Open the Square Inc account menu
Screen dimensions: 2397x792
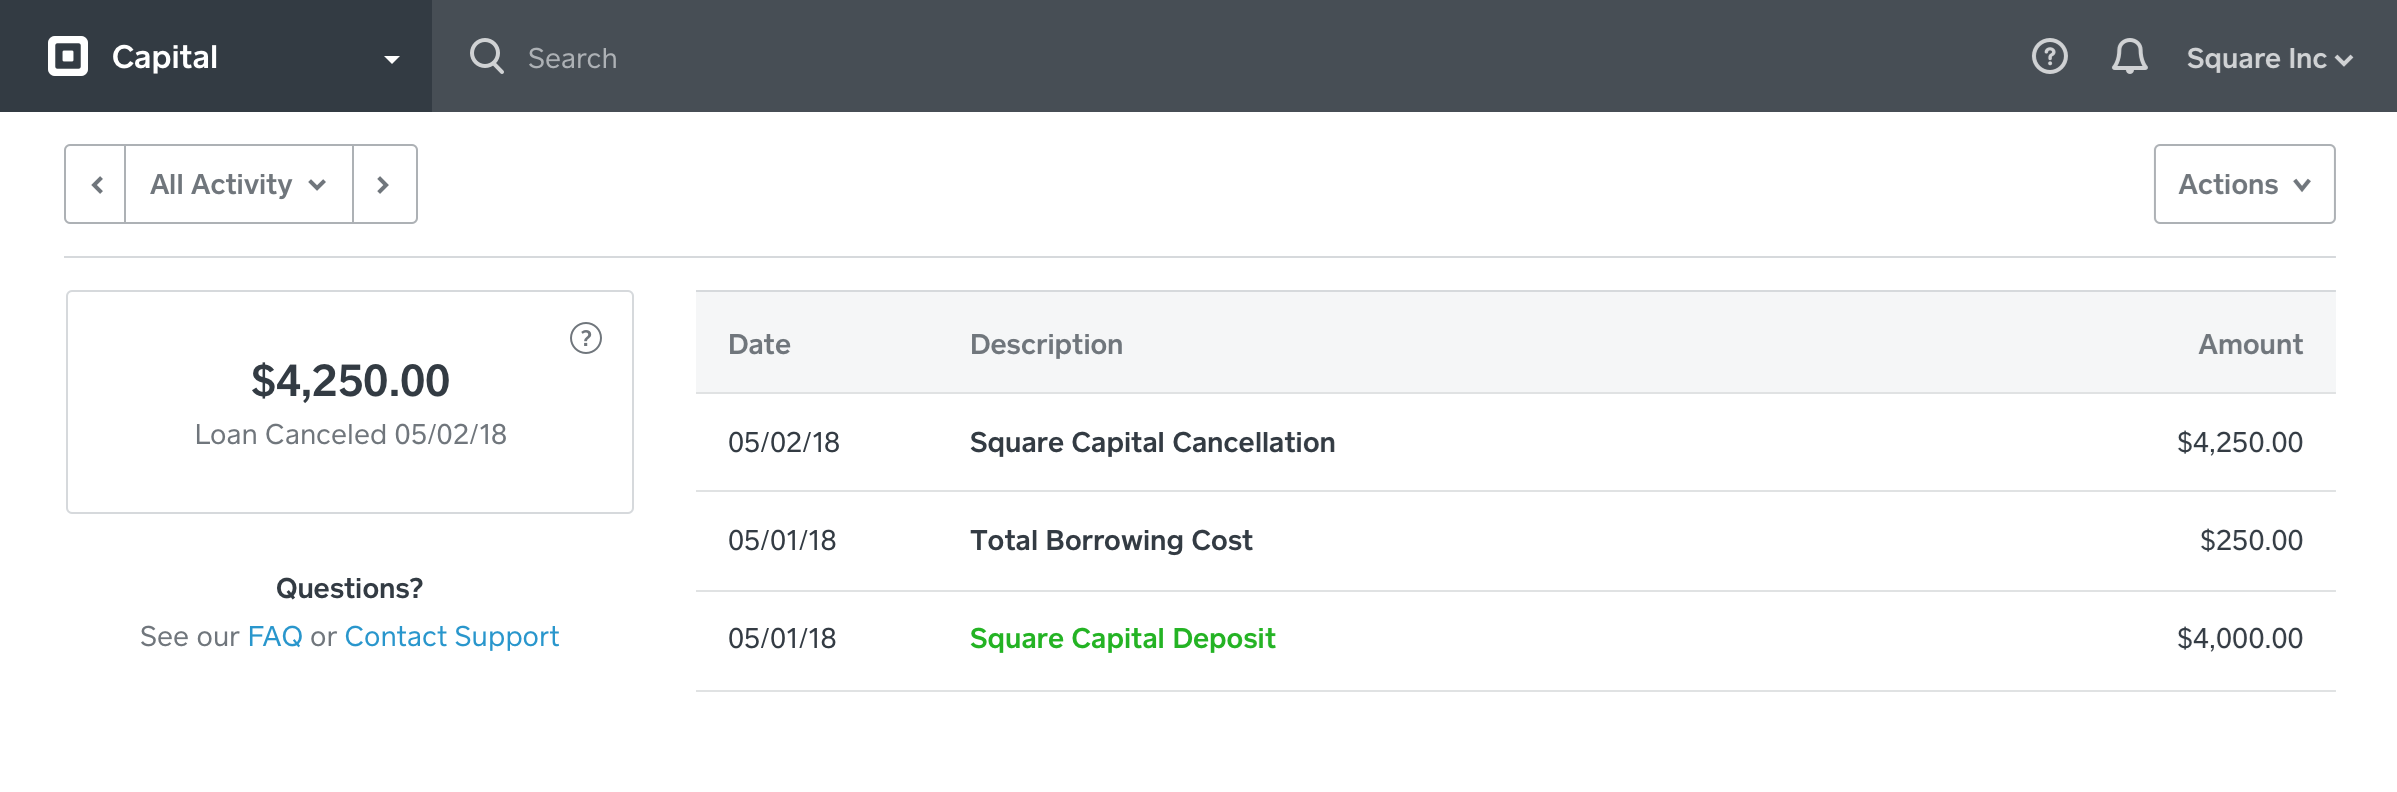pos(2268,59)
